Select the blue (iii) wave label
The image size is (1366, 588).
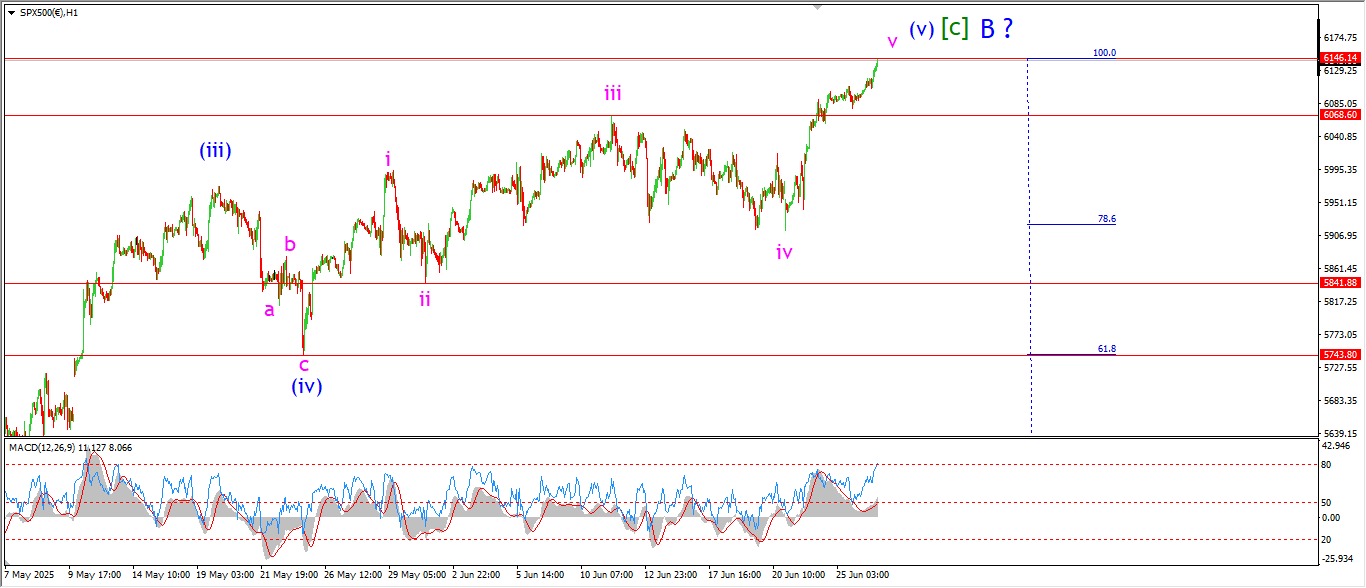(215, 151)
